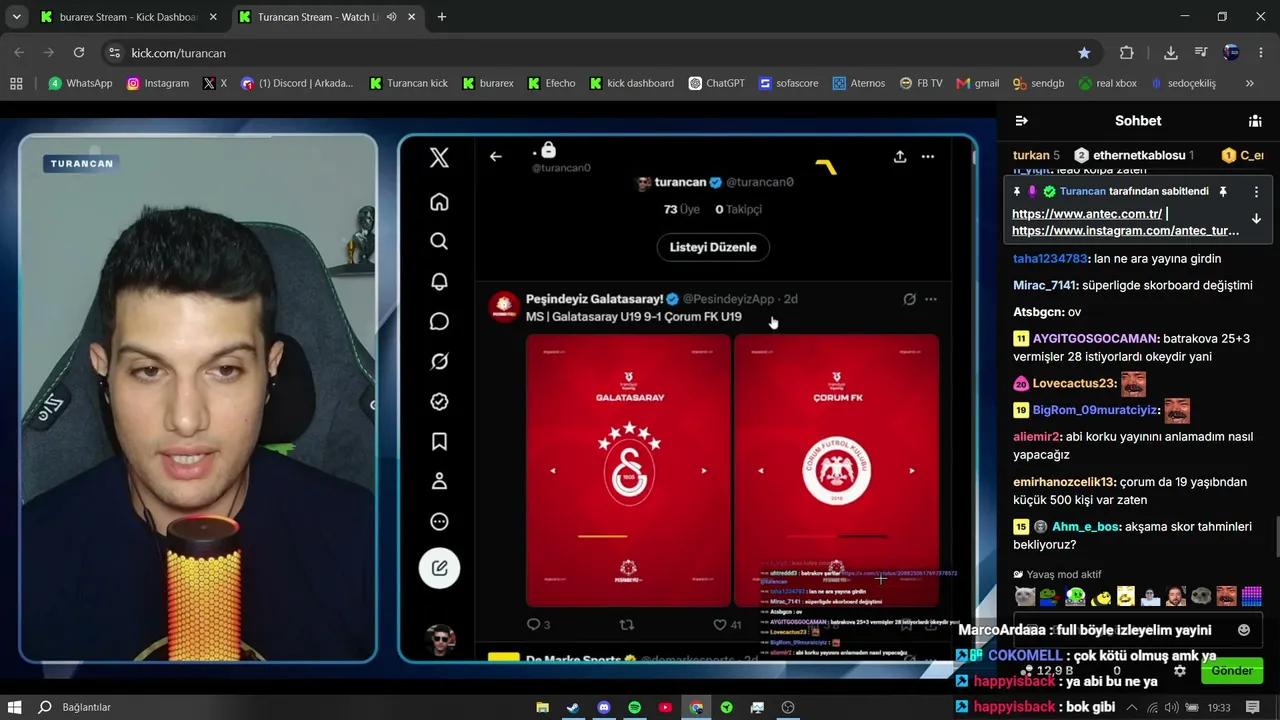Go to X Home via house icon
Screen dimensions: 1280x720
[439, 202]
